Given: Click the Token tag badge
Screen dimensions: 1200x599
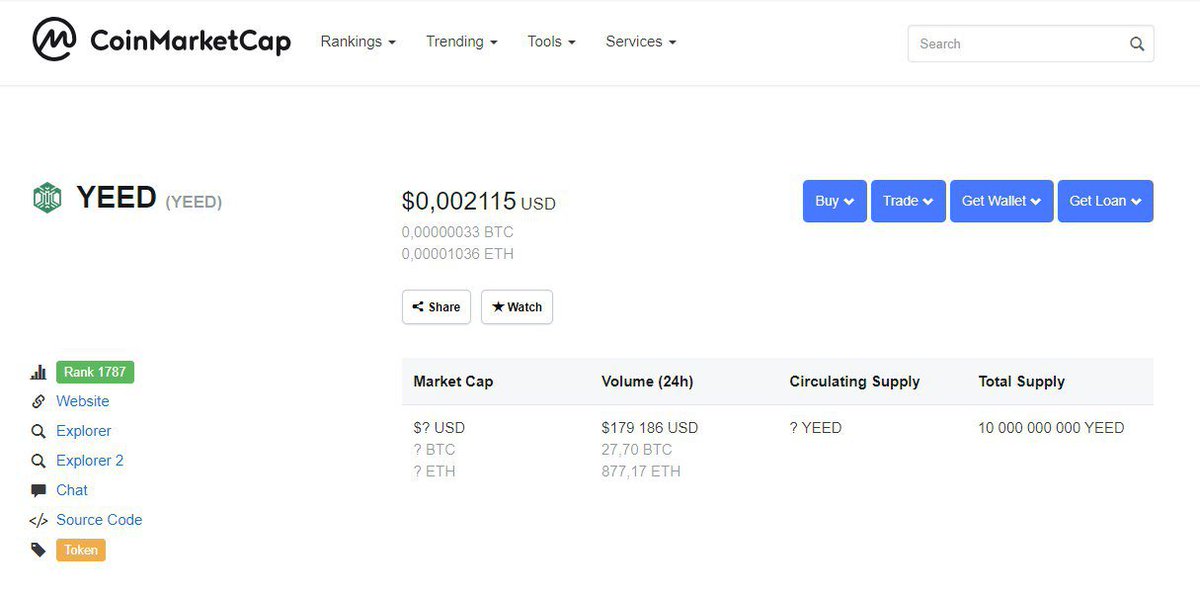Looking at the screenshot, I should coord(81,550).
